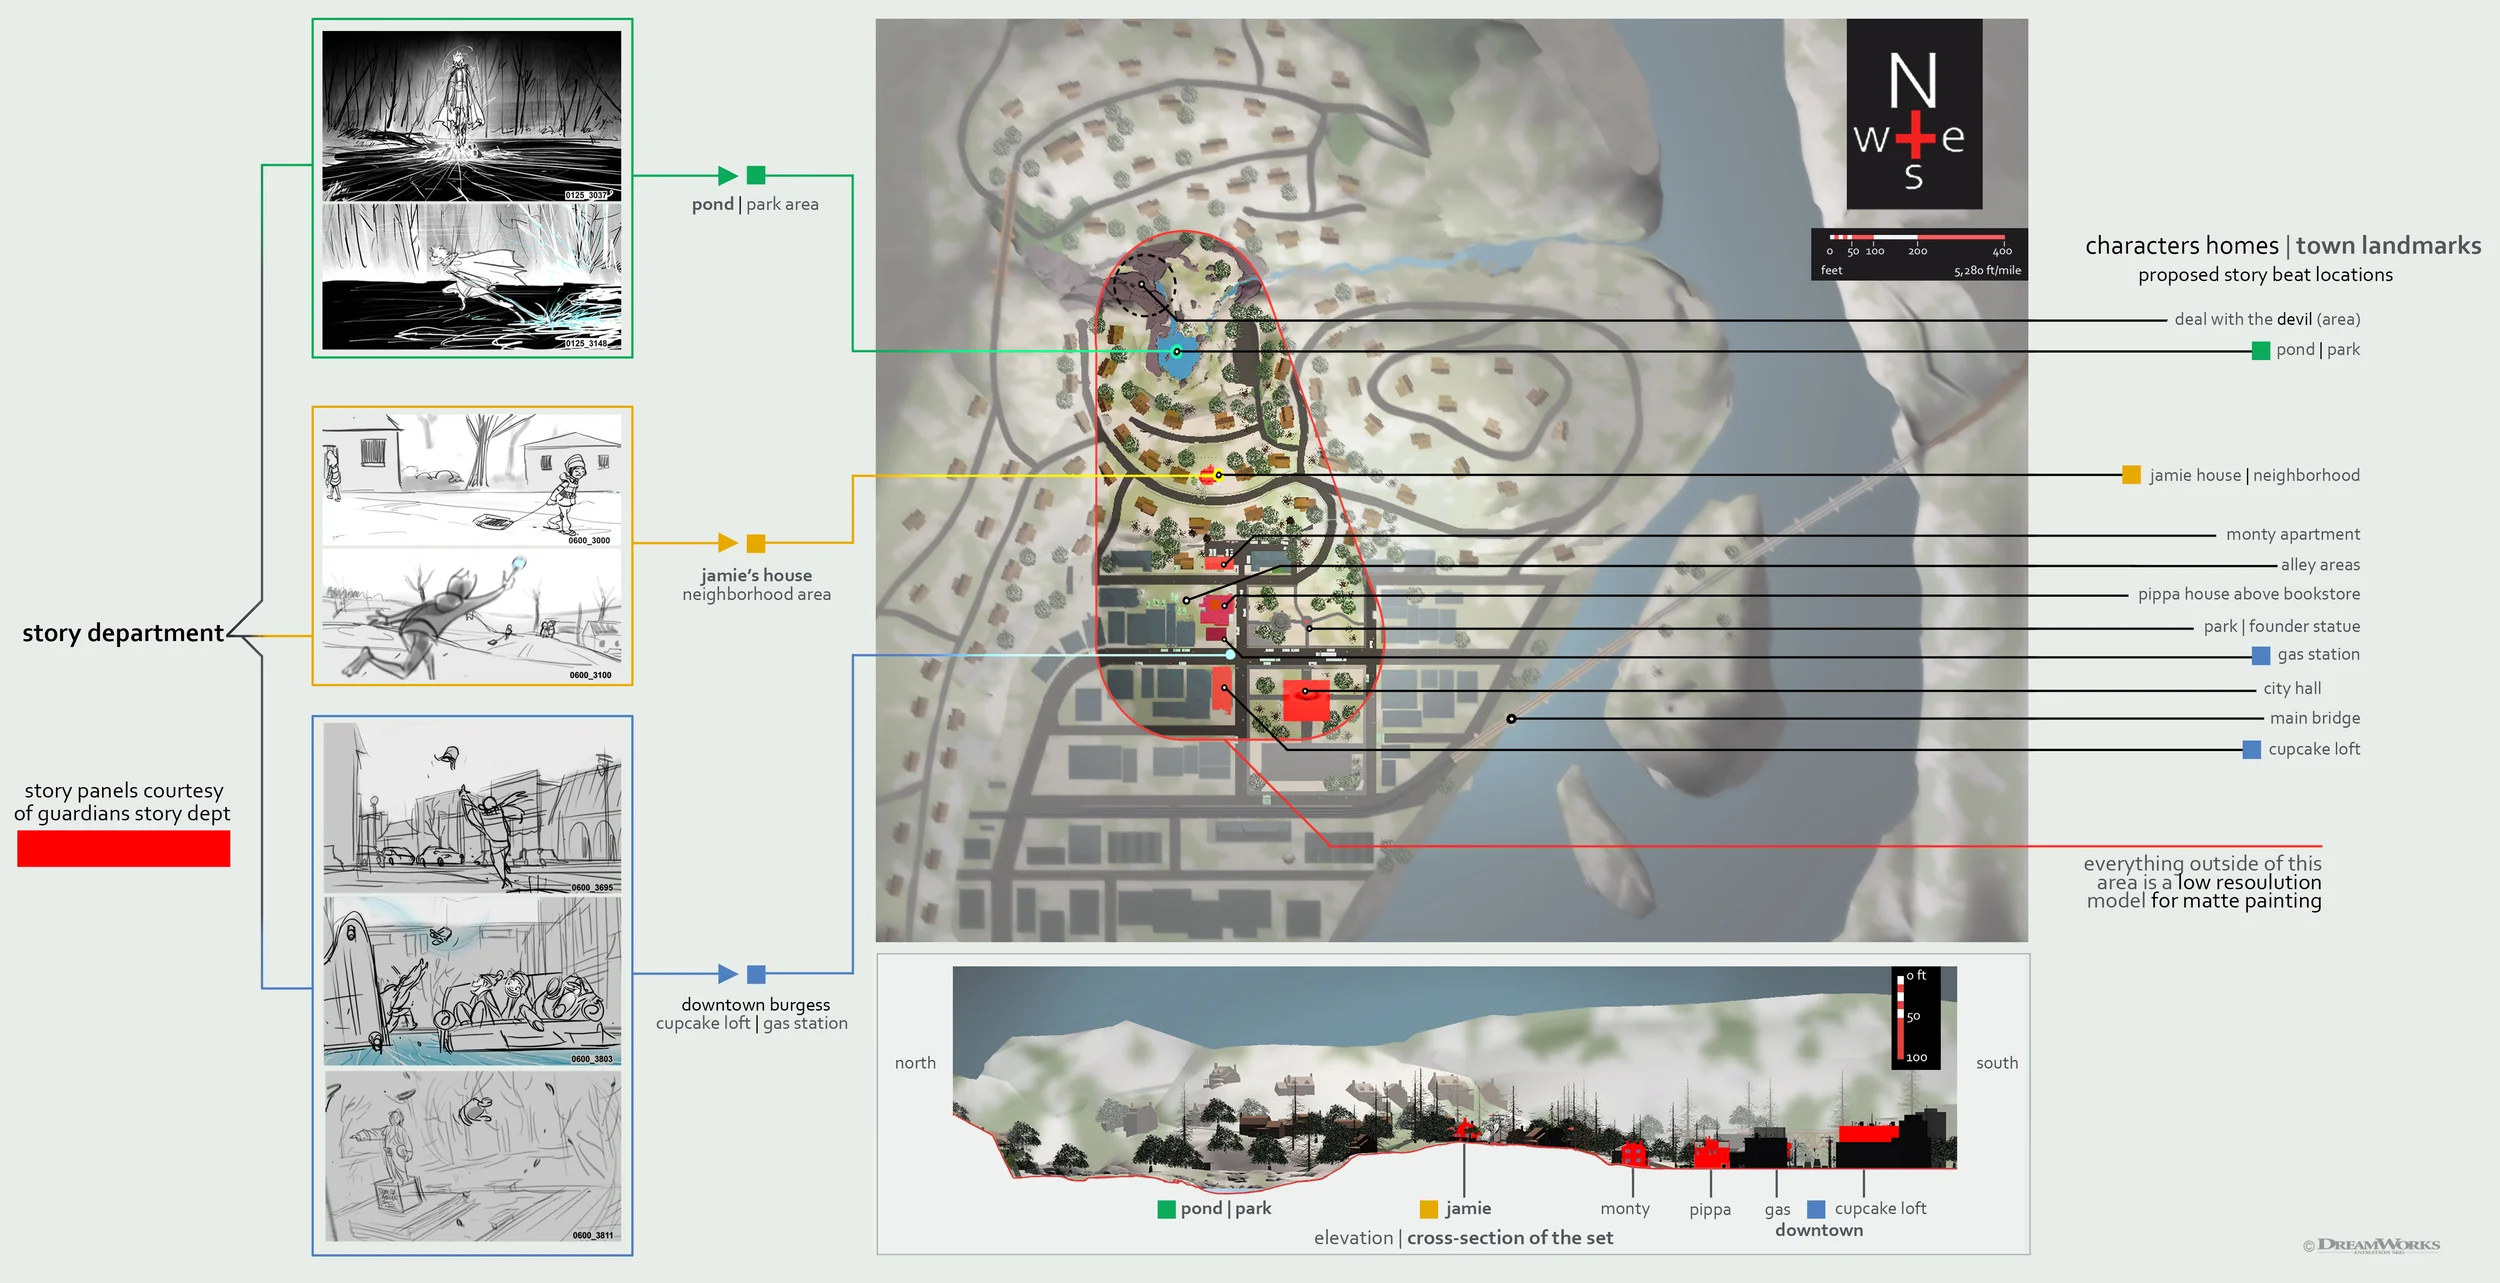Click the blue legend square next to gas station
2500x1283 pixels.
tap(2261, 655)
